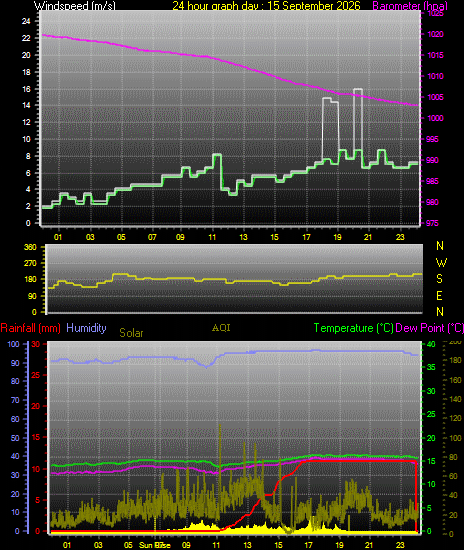Click the Solar legend label
Image resolution: width=464 pixels, height=550 pixels.
131,333
